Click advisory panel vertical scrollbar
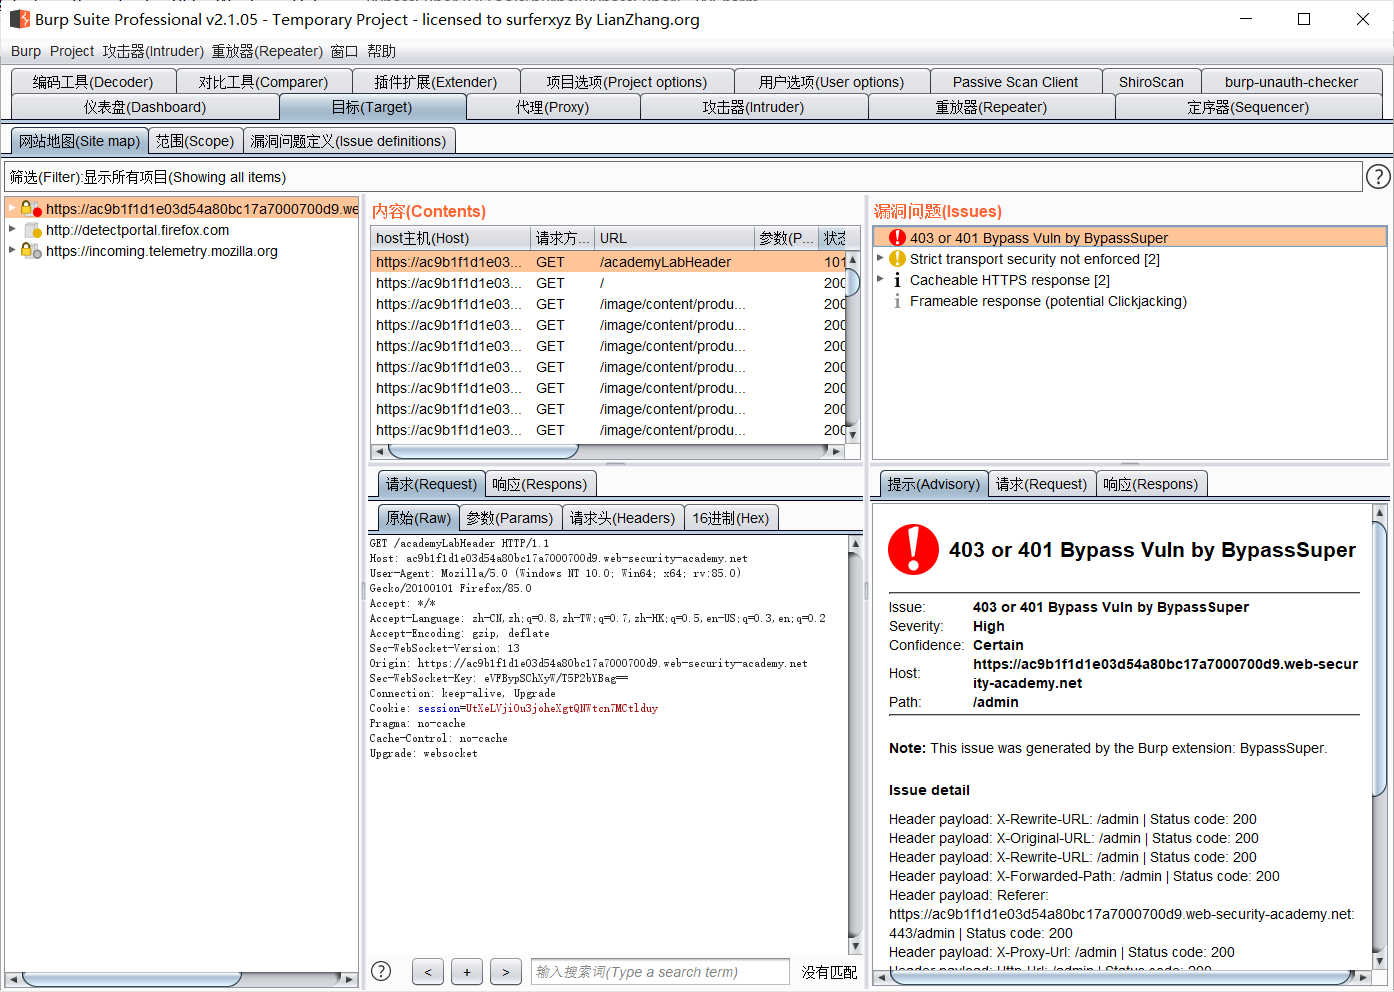This screenshot has height=992, width=1394. (1379, 736)
